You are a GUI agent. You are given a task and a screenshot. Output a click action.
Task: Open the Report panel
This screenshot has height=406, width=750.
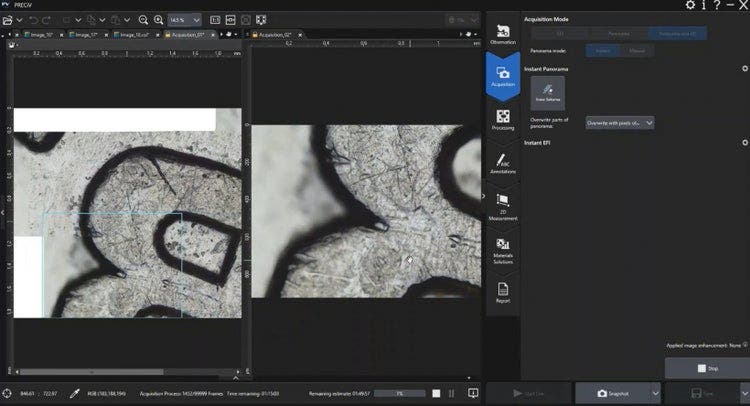point(502,291)
